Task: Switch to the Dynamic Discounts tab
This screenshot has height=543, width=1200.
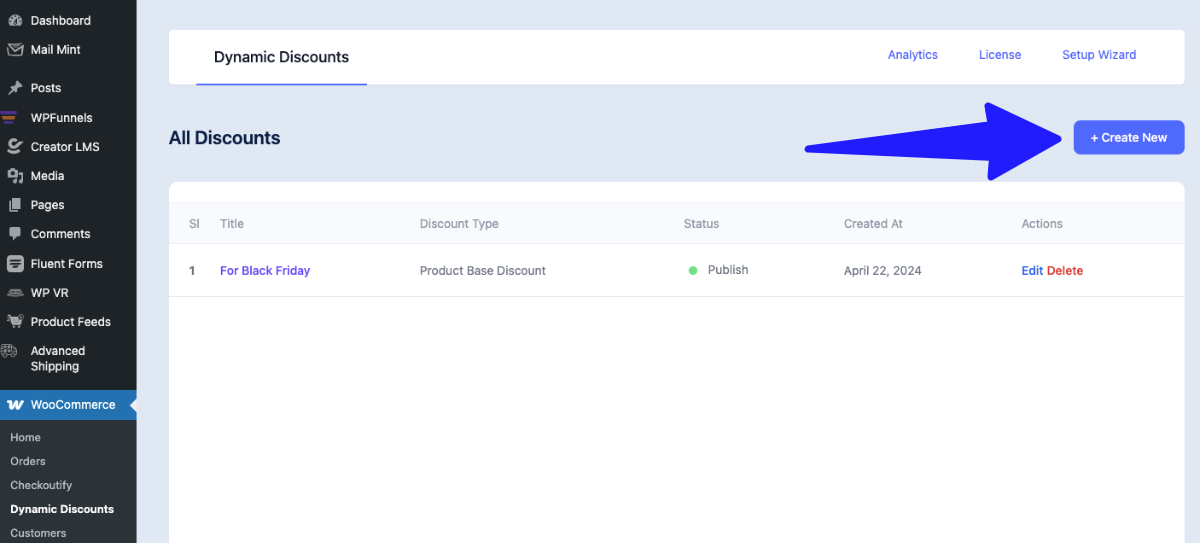Action: coord(281,57)
